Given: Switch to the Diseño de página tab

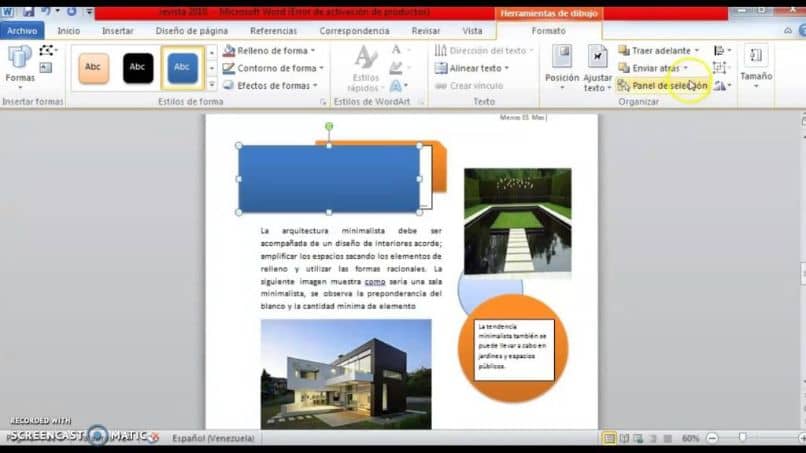Looking at the screenshot, I should pos(192,31).
